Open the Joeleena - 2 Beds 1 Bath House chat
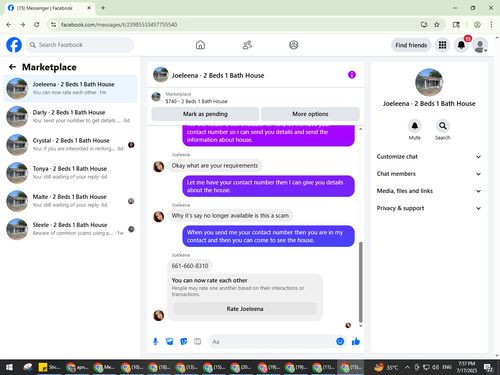 click(70, 88)
